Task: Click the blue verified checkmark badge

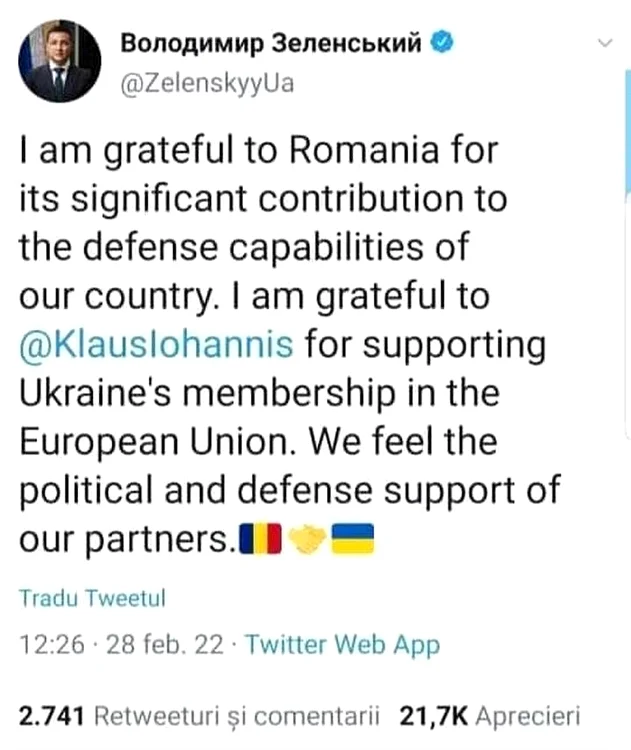Action: (443, 43)
